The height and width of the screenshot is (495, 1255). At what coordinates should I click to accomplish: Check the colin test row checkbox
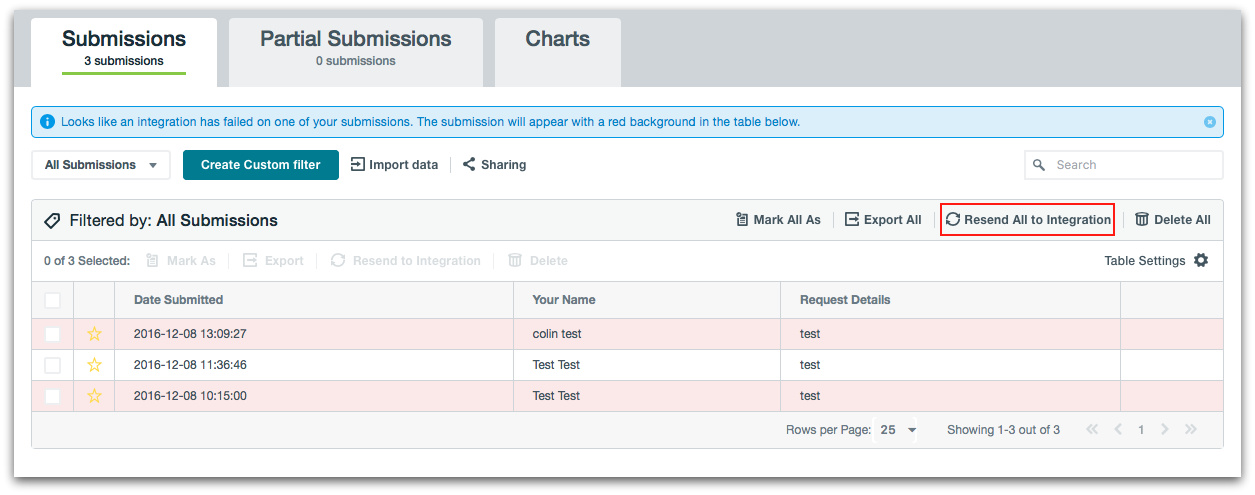pos(53,334)
